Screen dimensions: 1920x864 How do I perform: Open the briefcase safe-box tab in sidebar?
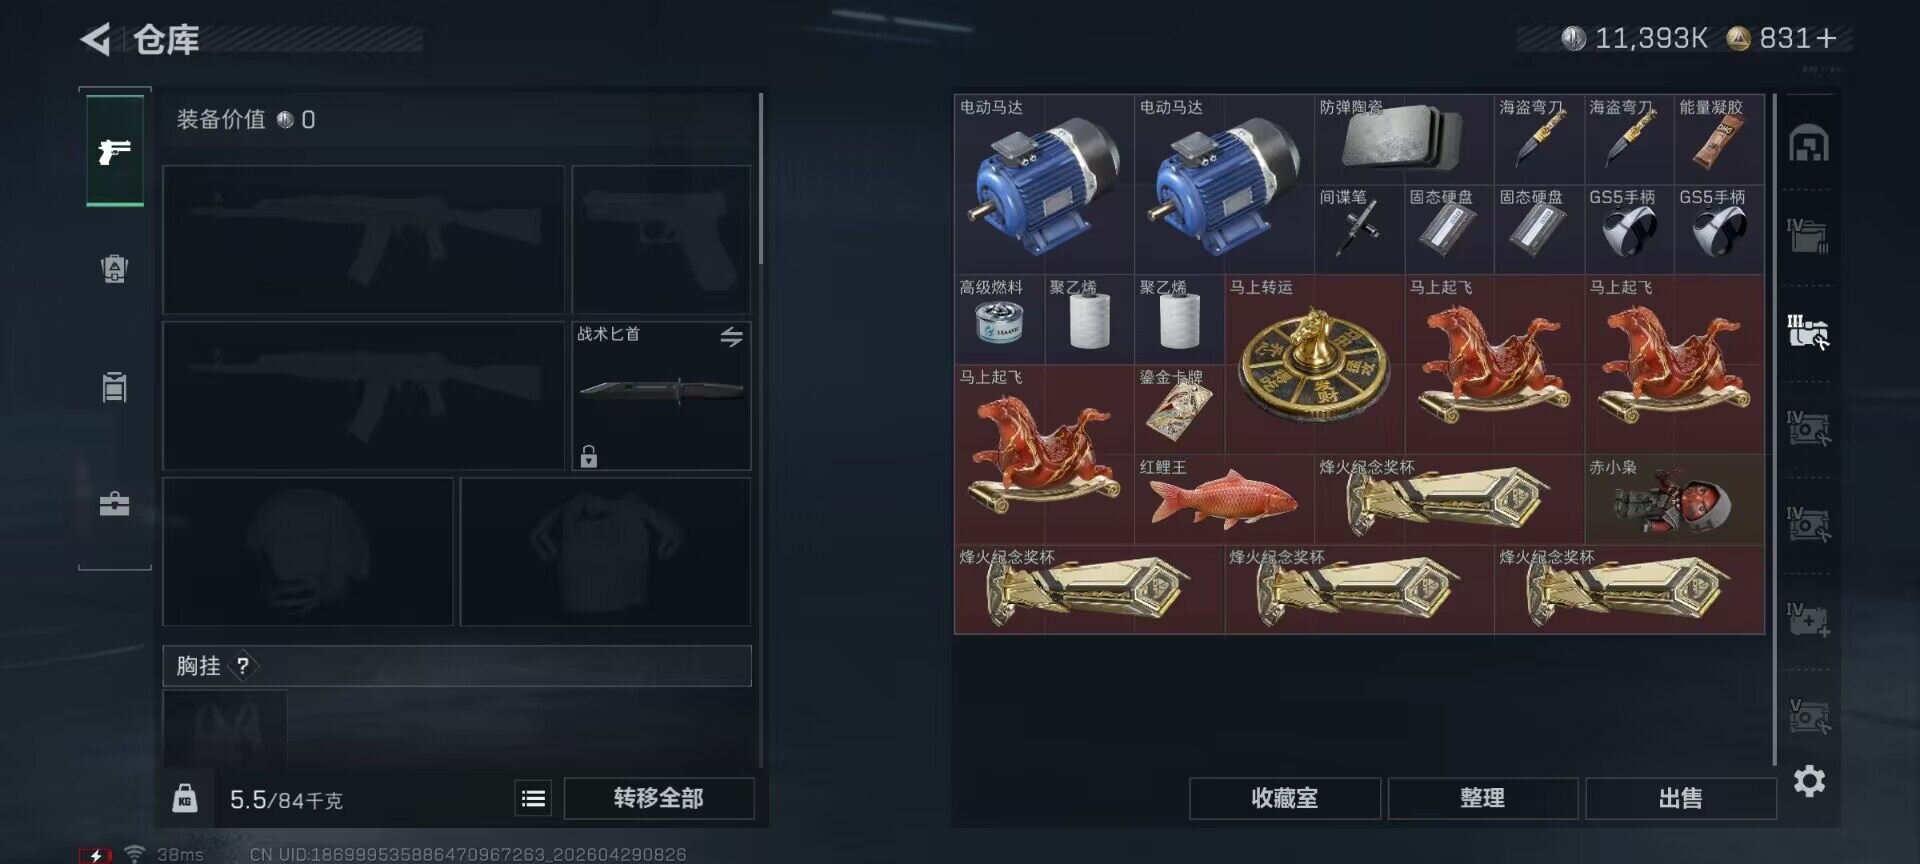pos(115,504)
